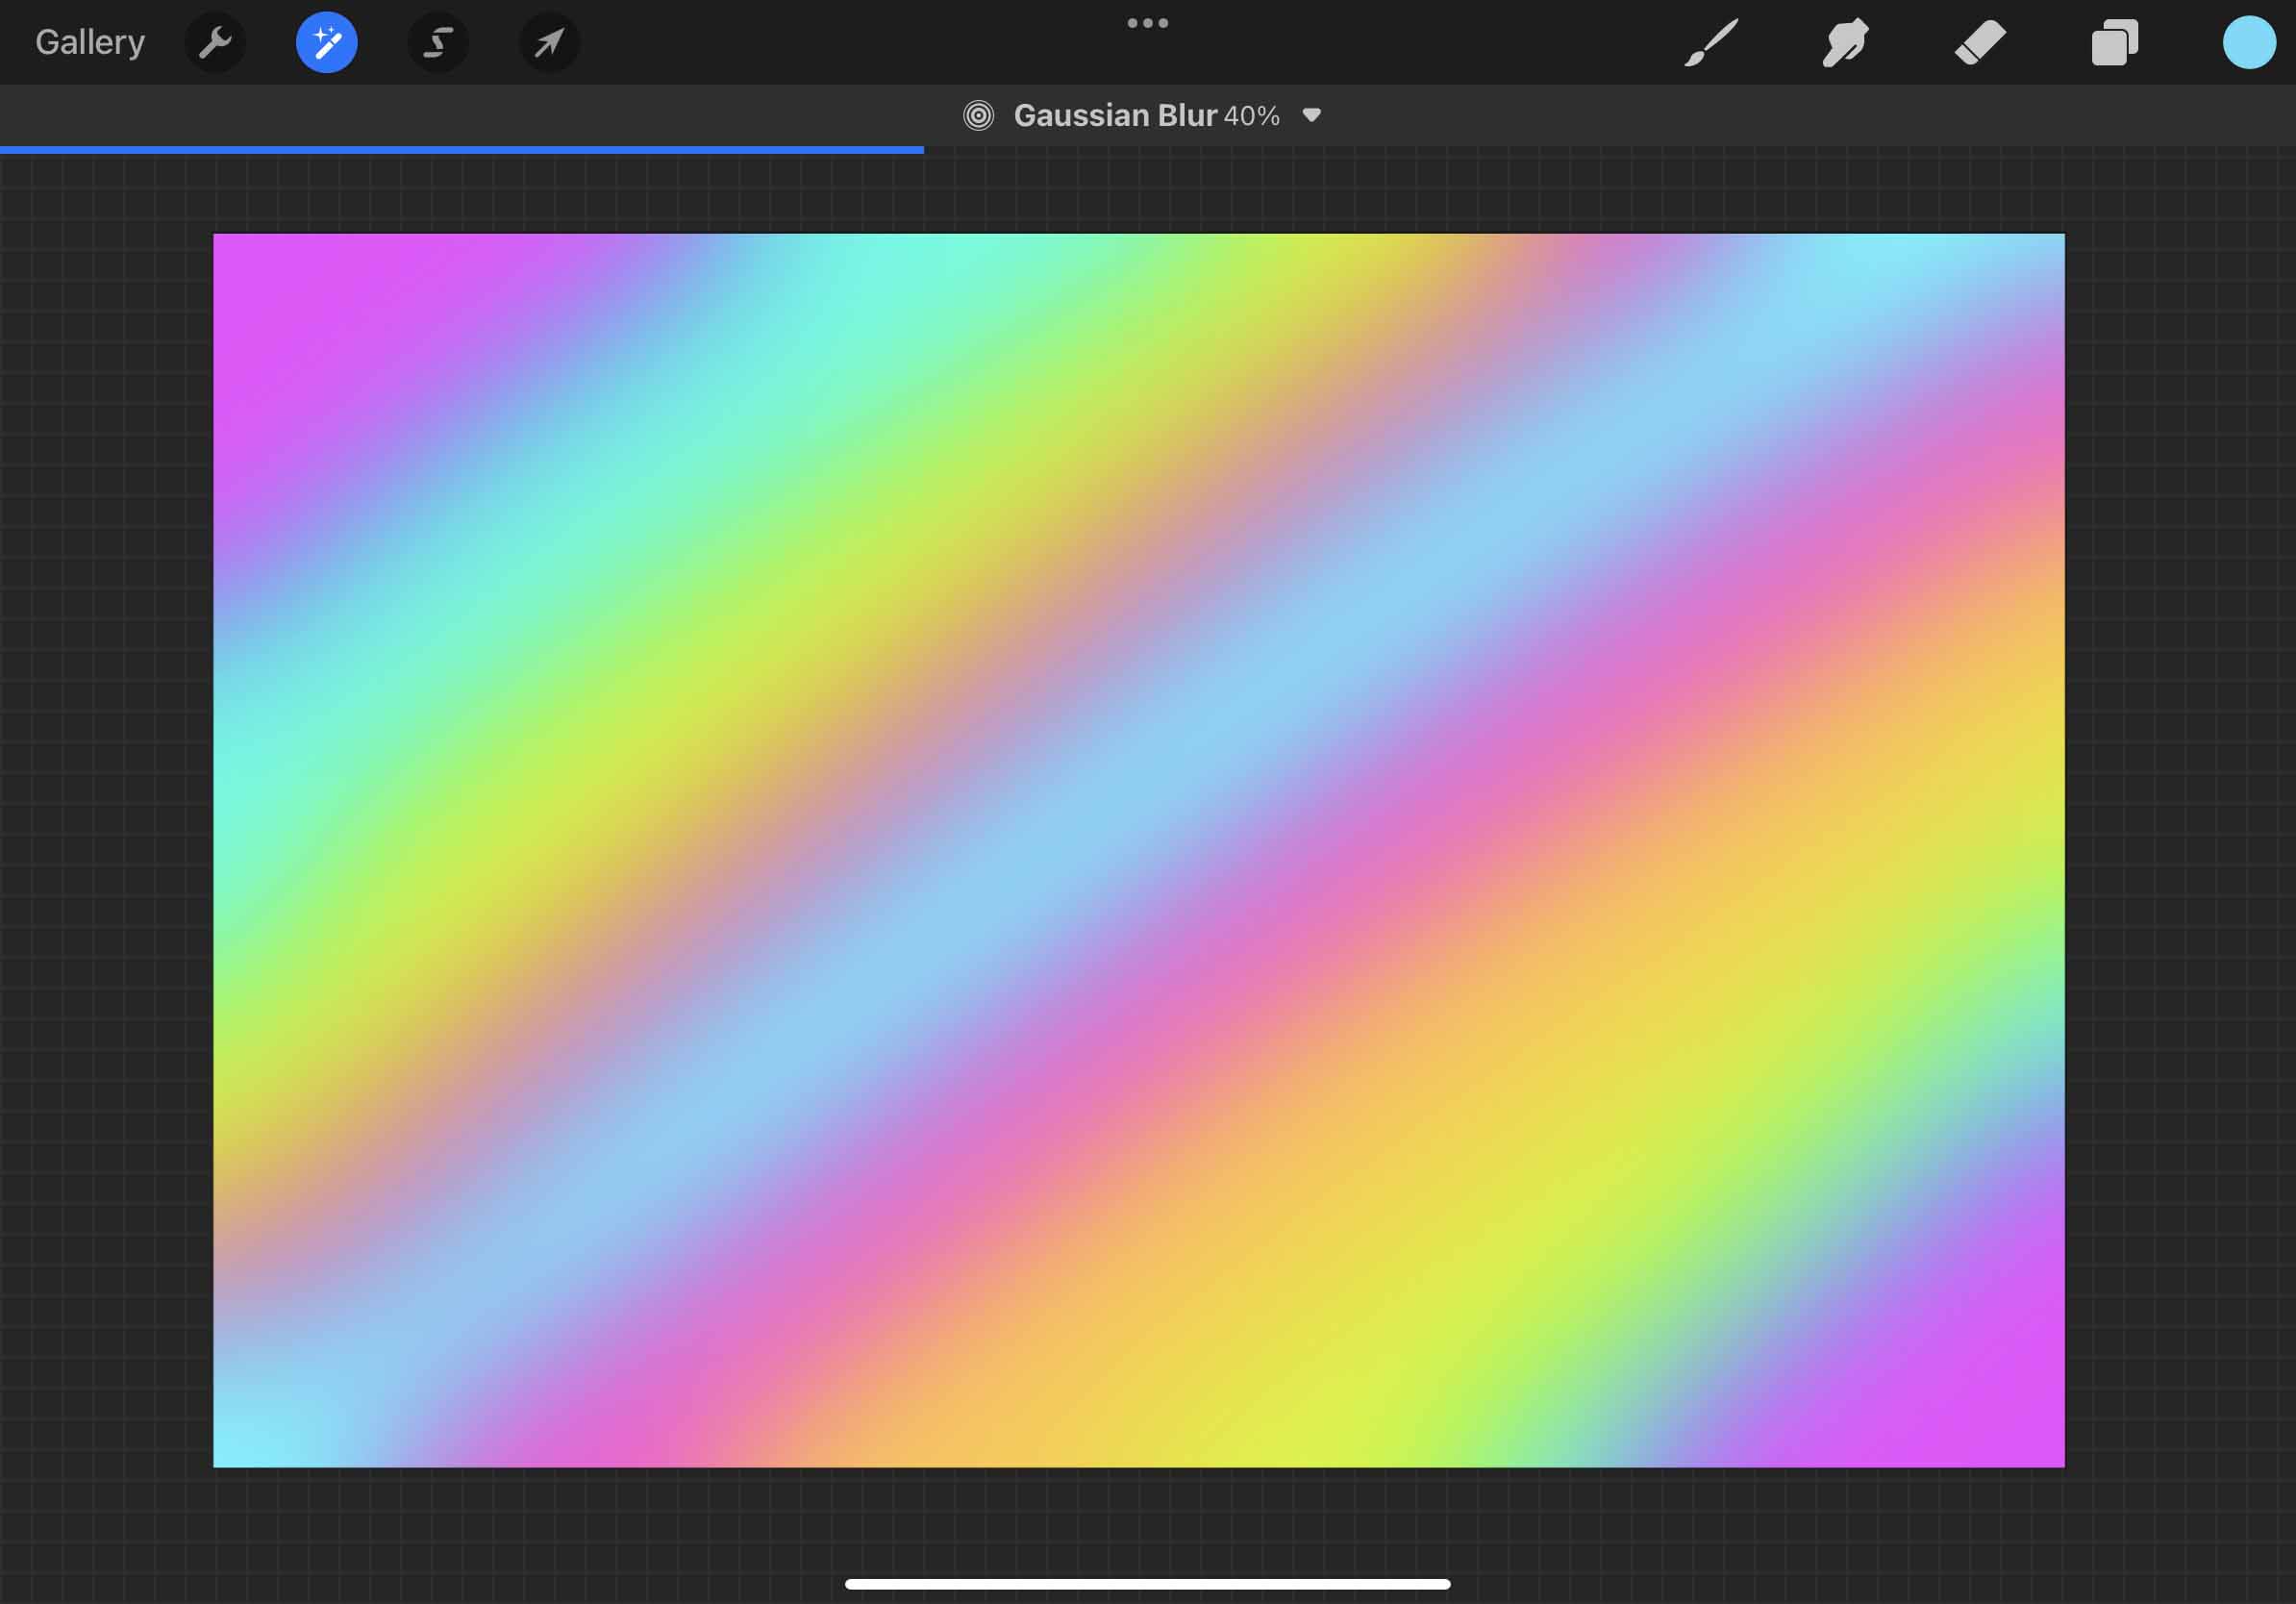The width and height of the screenshot is (2296, 1604).
Task: Click the Gaussian Blur label text
Action: point(1114,115)
